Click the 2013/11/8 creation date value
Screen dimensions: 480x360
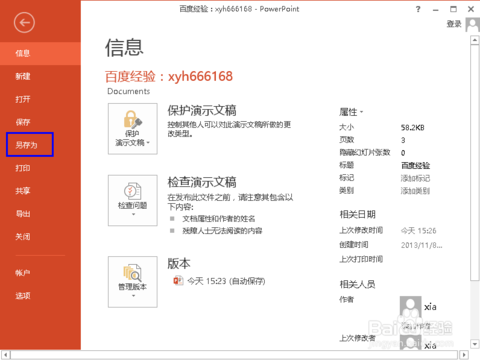point(421,245)
